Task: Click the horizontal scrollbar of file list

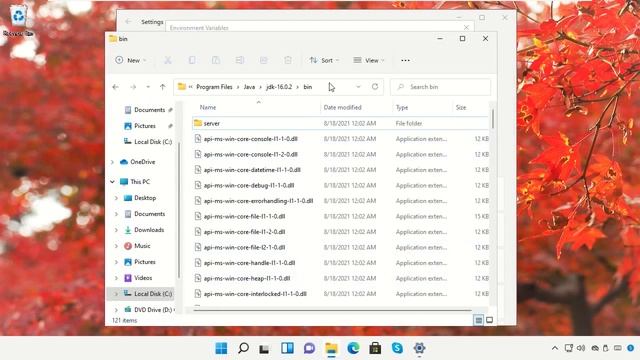Action: [x=332, y=311]
